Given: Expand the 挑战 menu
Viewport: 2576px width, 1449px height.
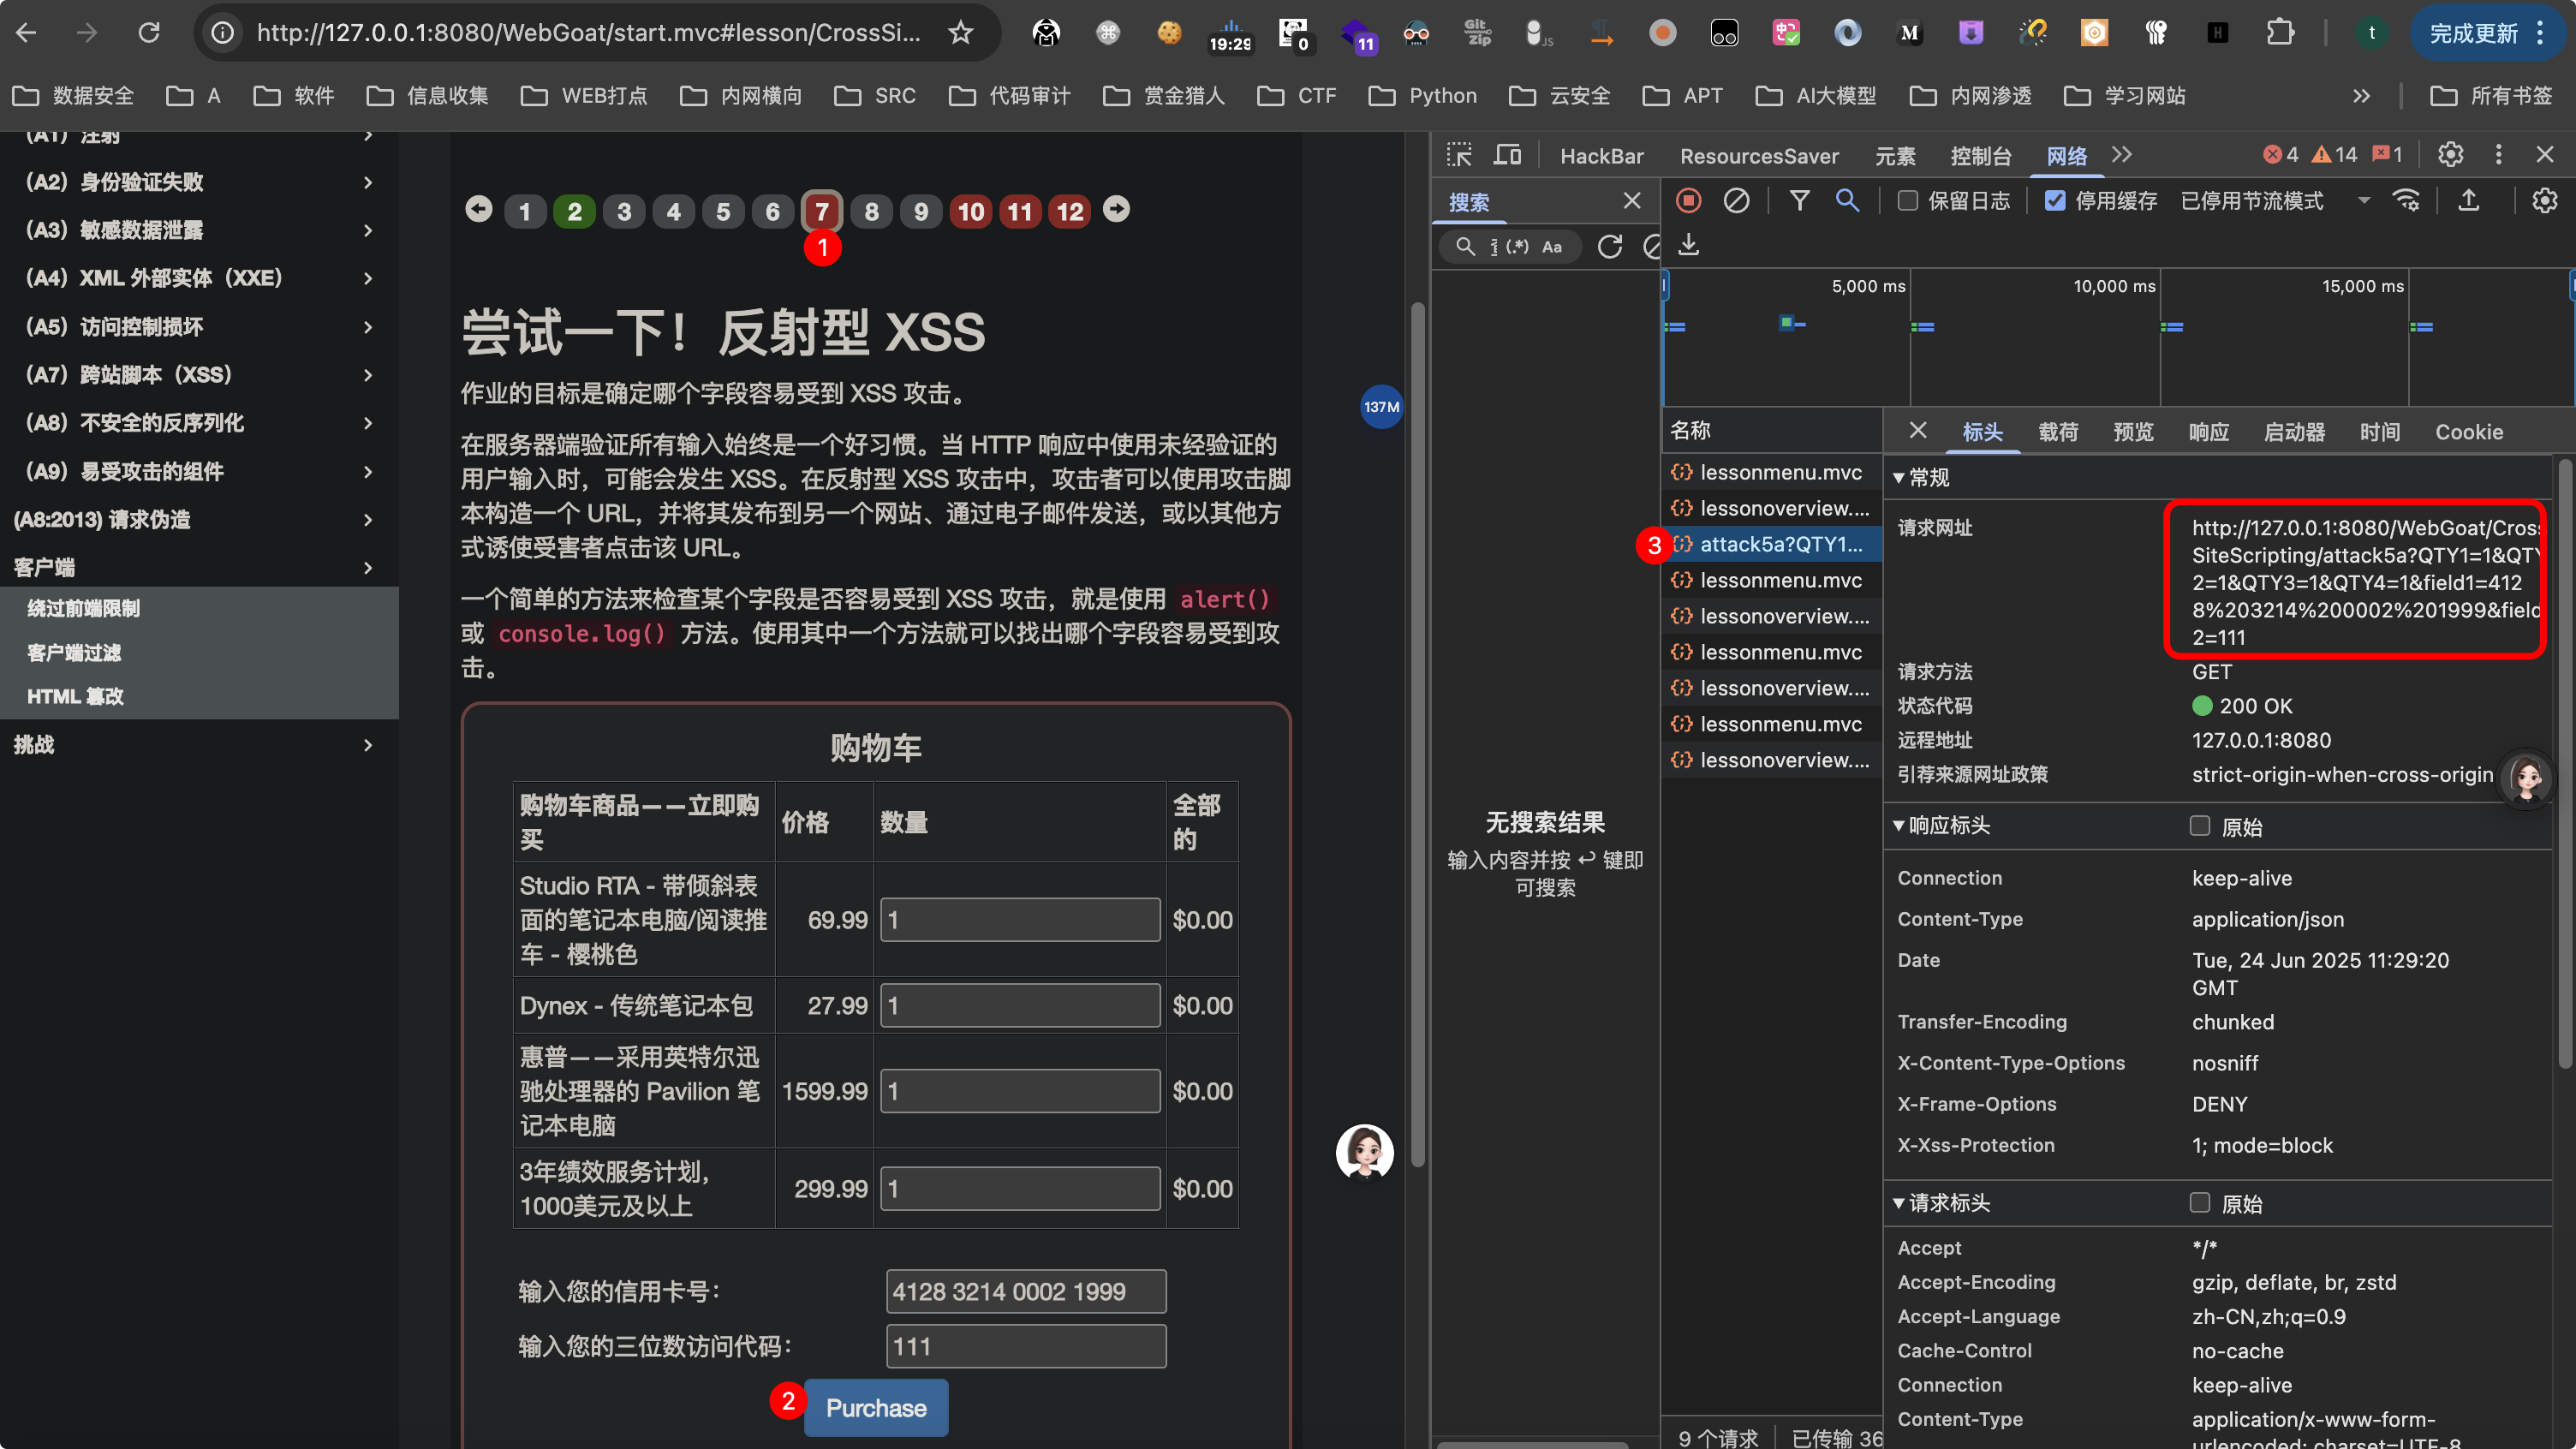Looking at the screenshot, I should pyautogui.click(x=199, y=745).
